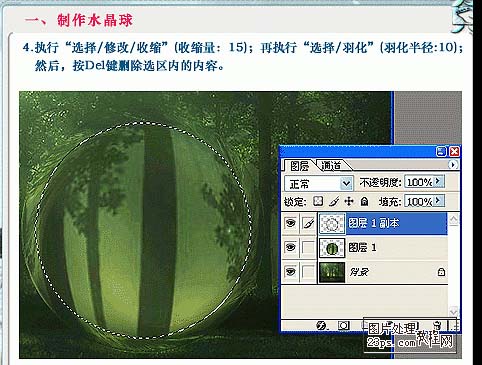Click the lock transparent pixels icon

318,201
